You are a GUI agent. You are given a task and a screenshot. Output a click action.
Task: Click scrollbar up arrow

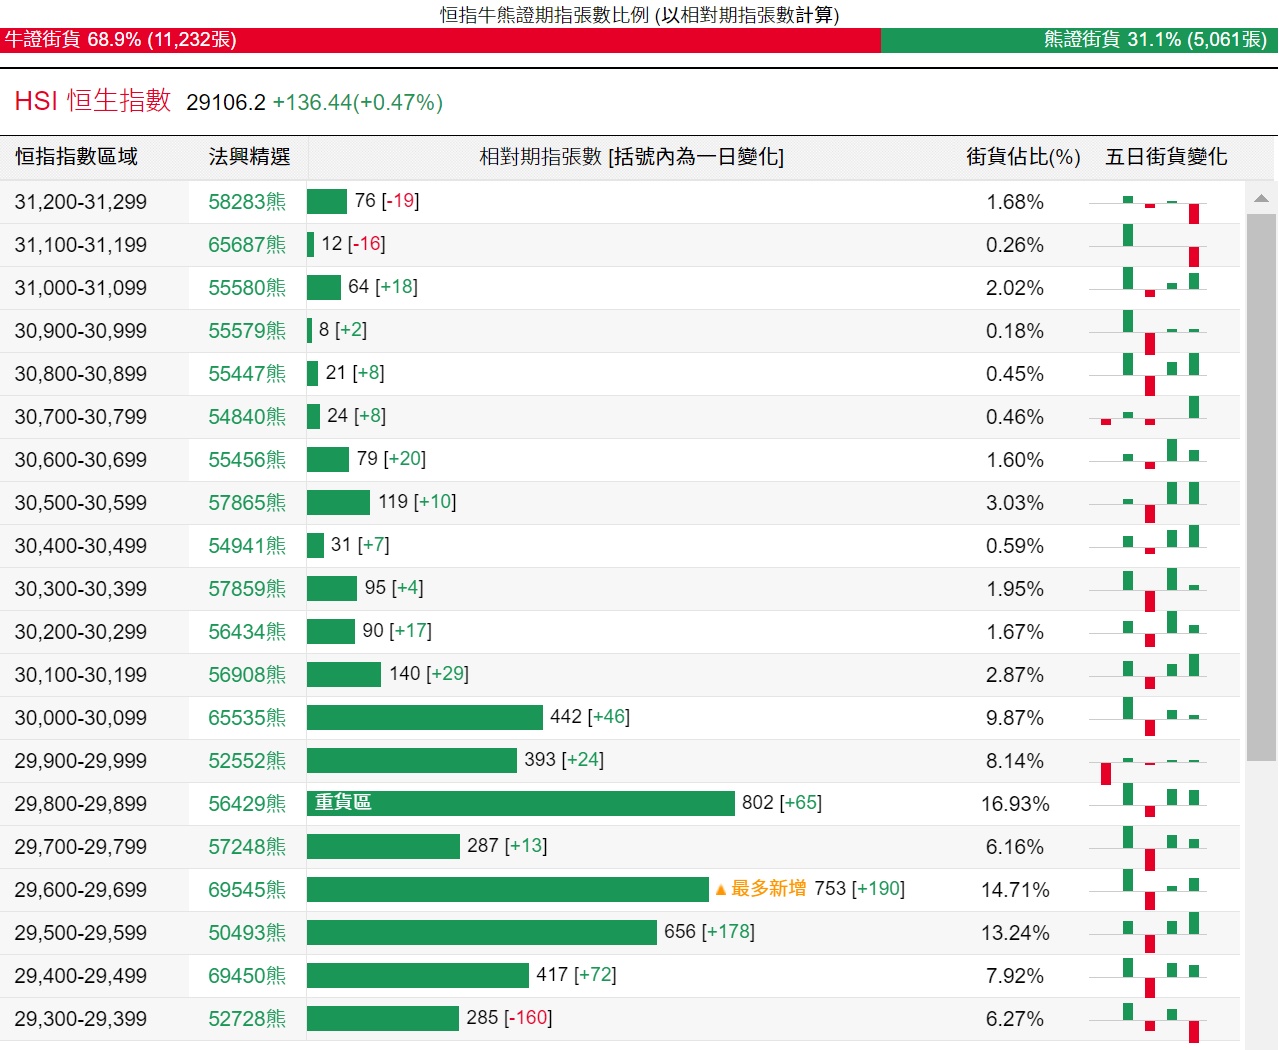pos(1261,198)
